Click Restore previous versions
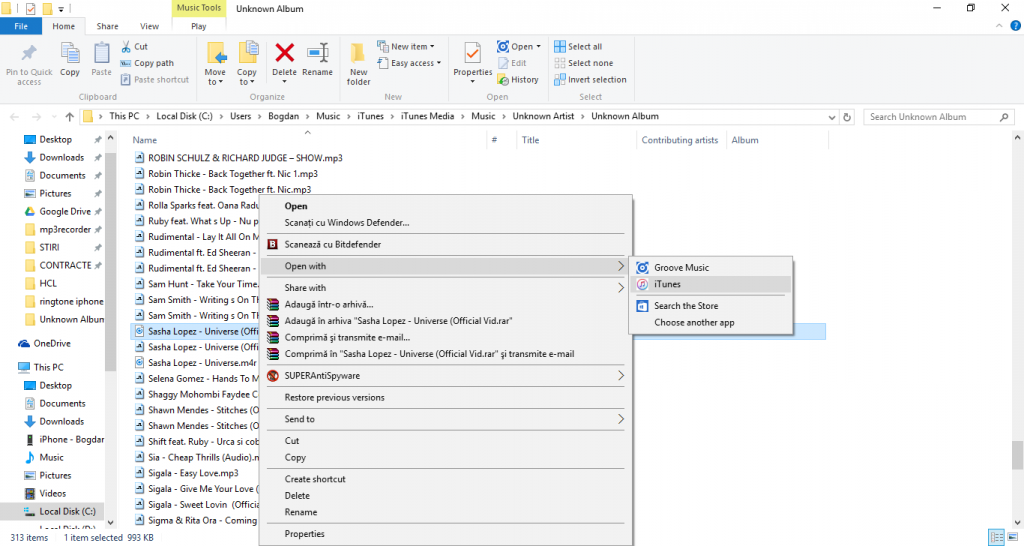 (x=445, y=397)
